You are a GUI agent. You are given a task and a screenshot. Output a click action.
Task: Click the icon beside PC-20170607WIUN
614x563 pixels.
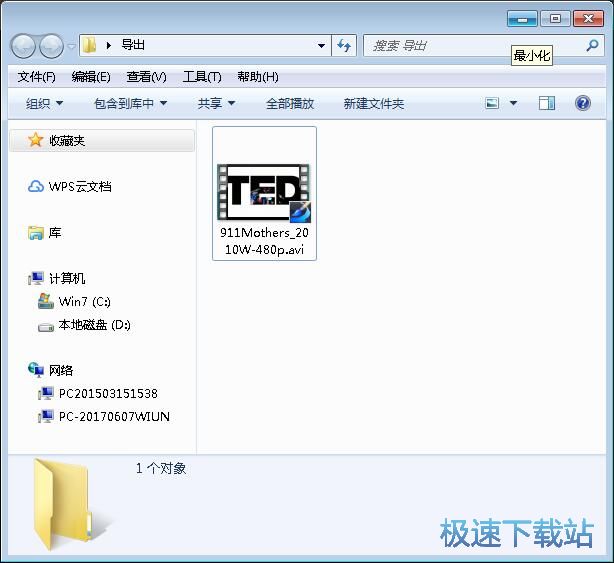click(46, 416)
